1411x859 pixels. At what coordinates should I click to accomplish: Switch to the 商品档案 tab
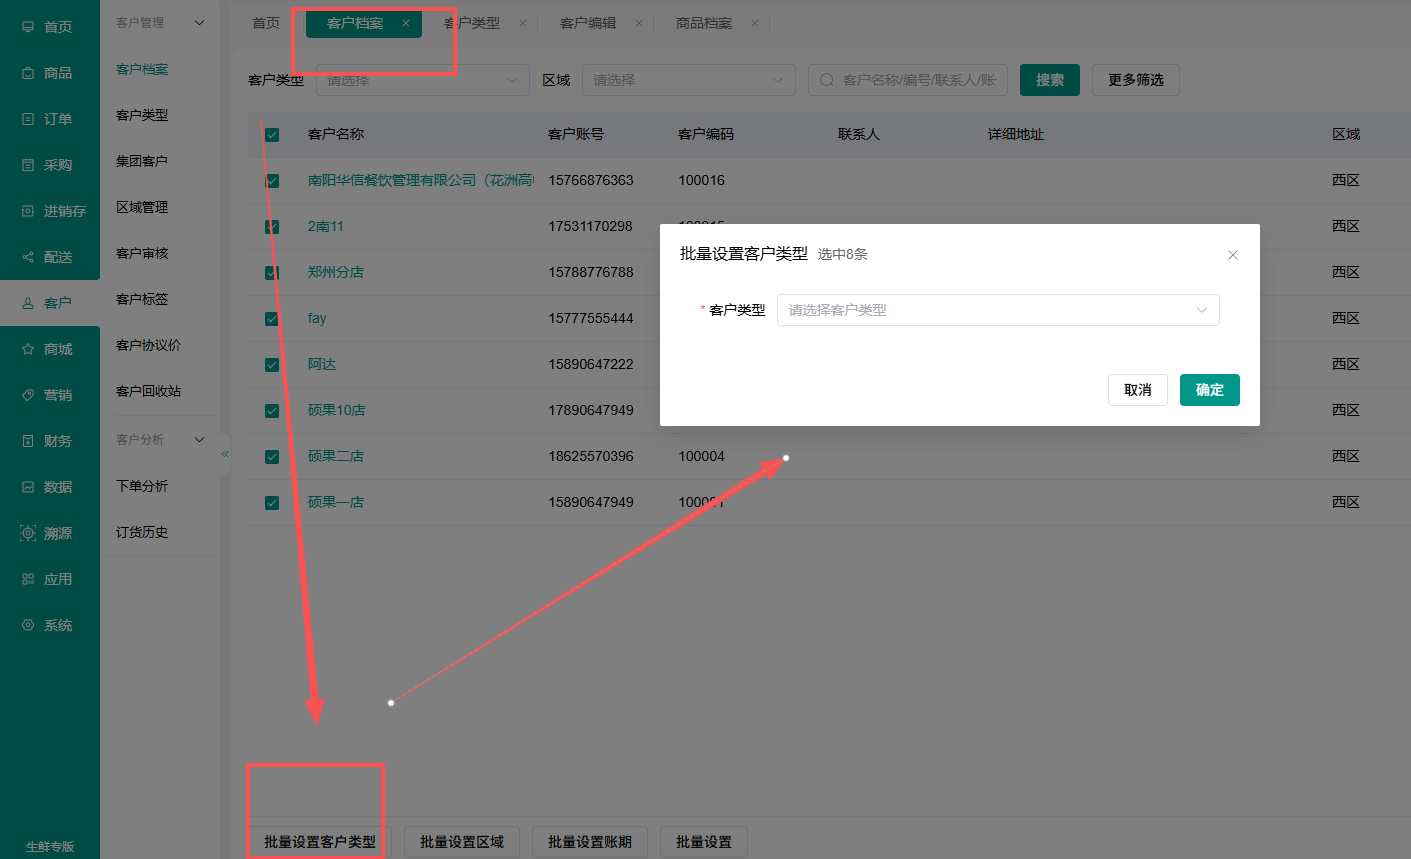[704, 23]
